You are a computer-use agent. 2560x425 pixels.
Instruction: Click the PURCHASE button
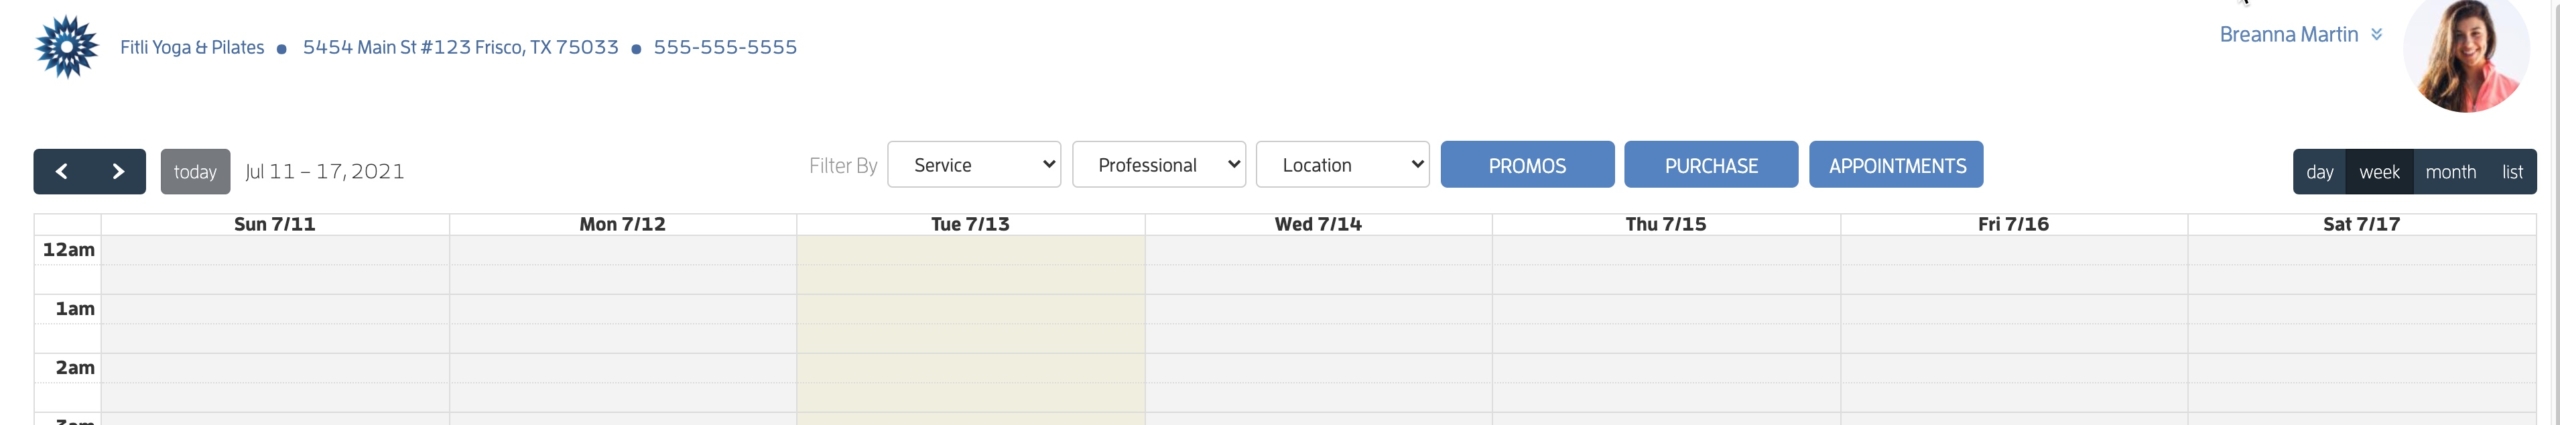[1711, 165]
